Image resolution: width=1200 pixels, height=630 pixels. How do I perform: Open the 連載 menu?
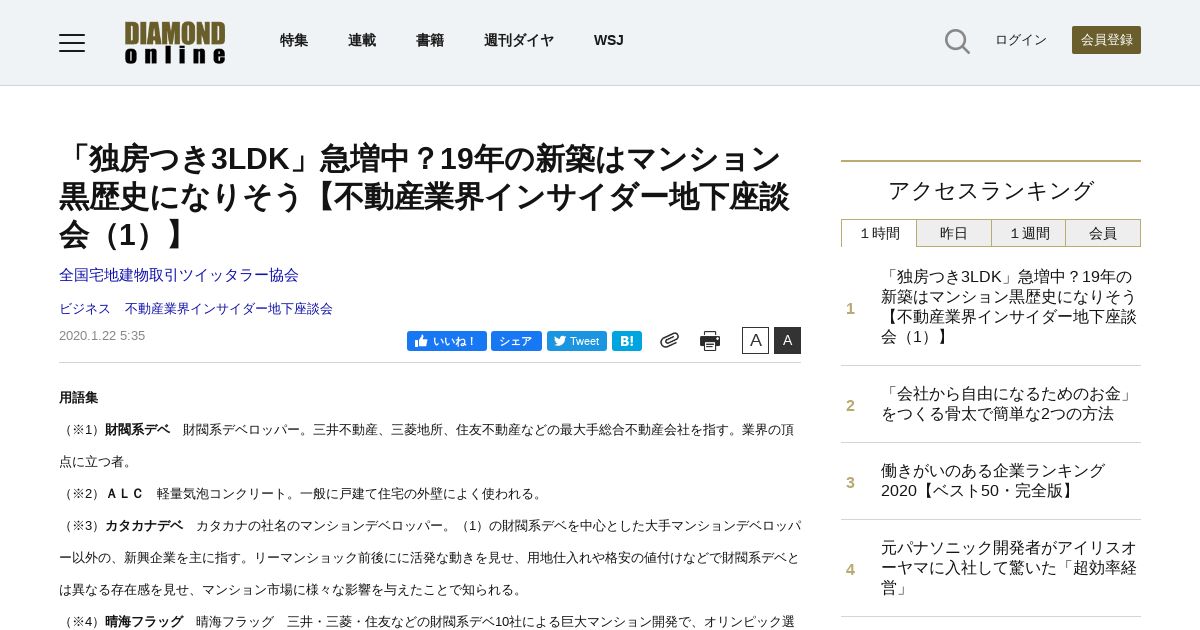pyautogui.click(x=362, y=40)
